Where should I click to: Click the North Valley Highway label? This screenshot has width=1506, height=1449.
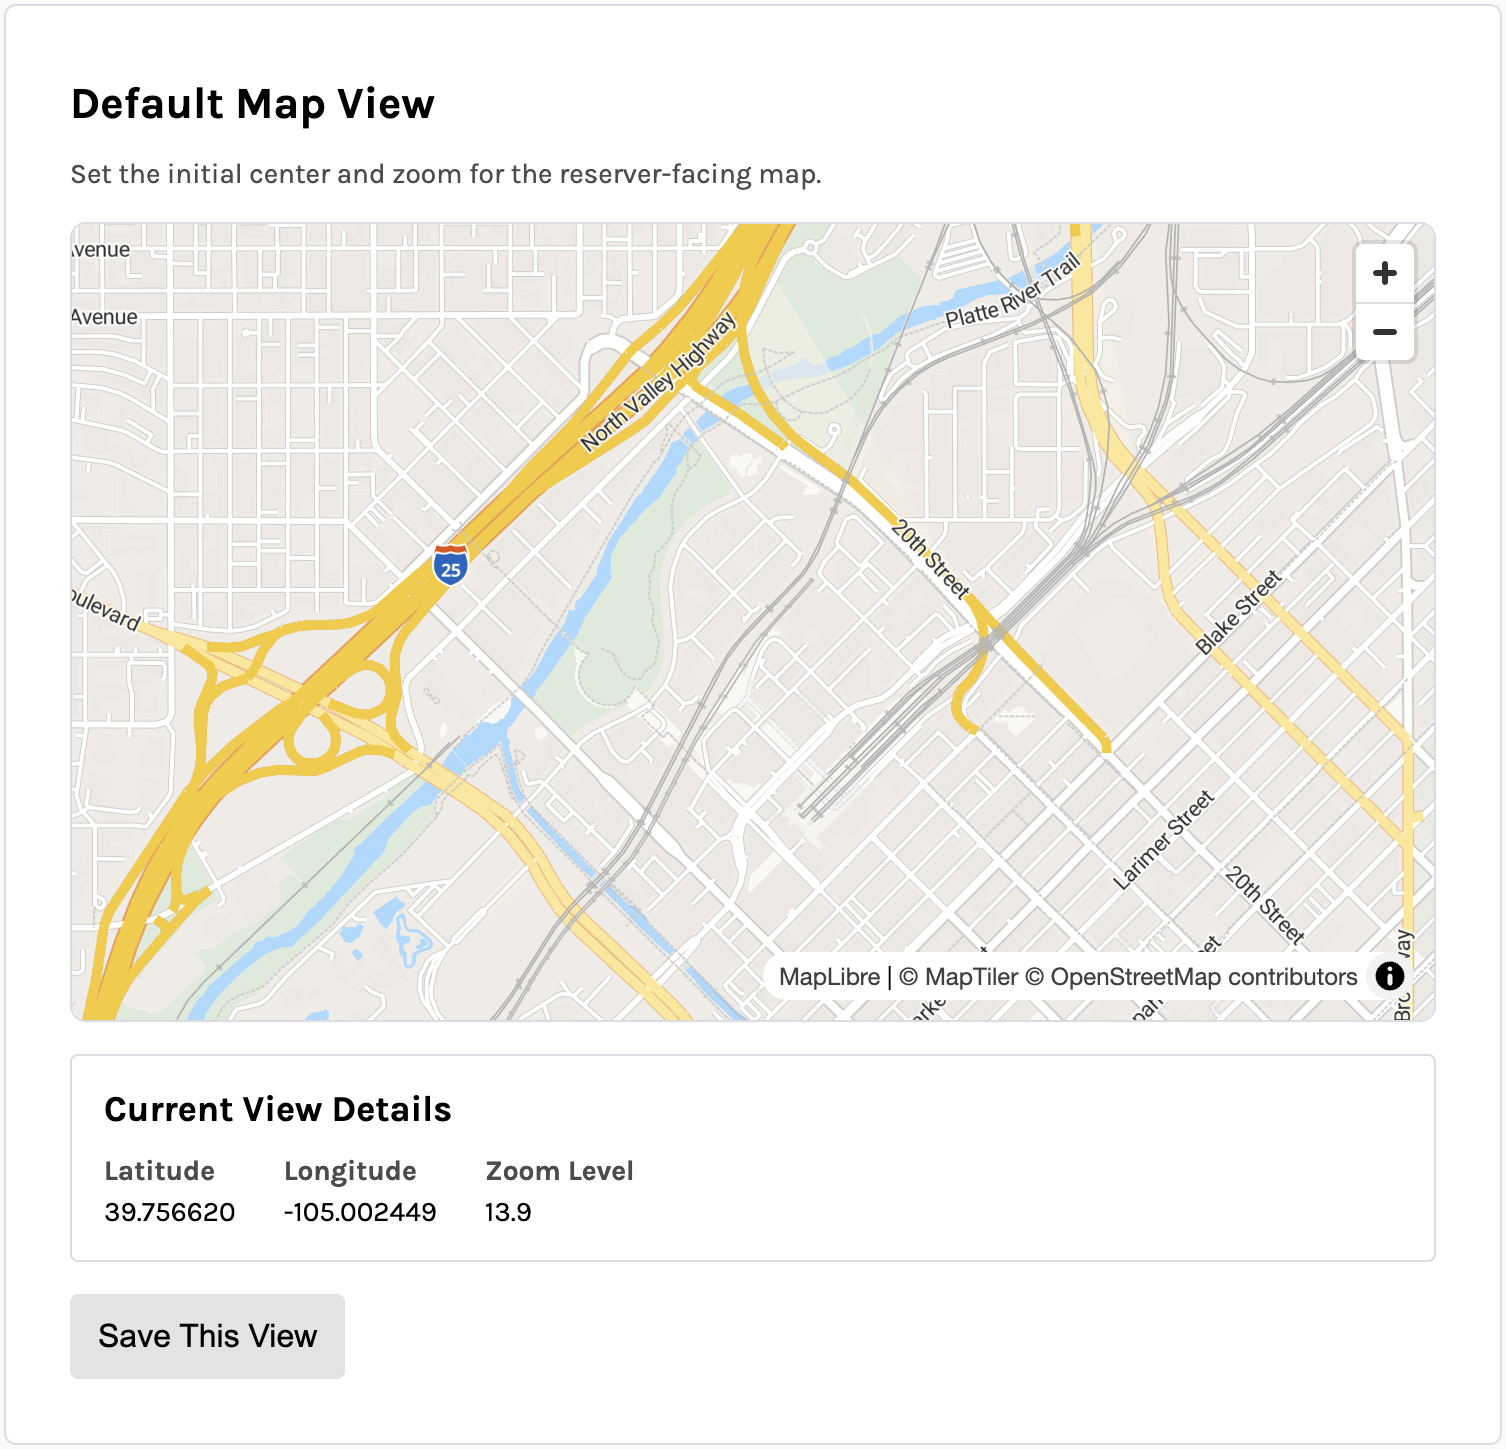658,381
